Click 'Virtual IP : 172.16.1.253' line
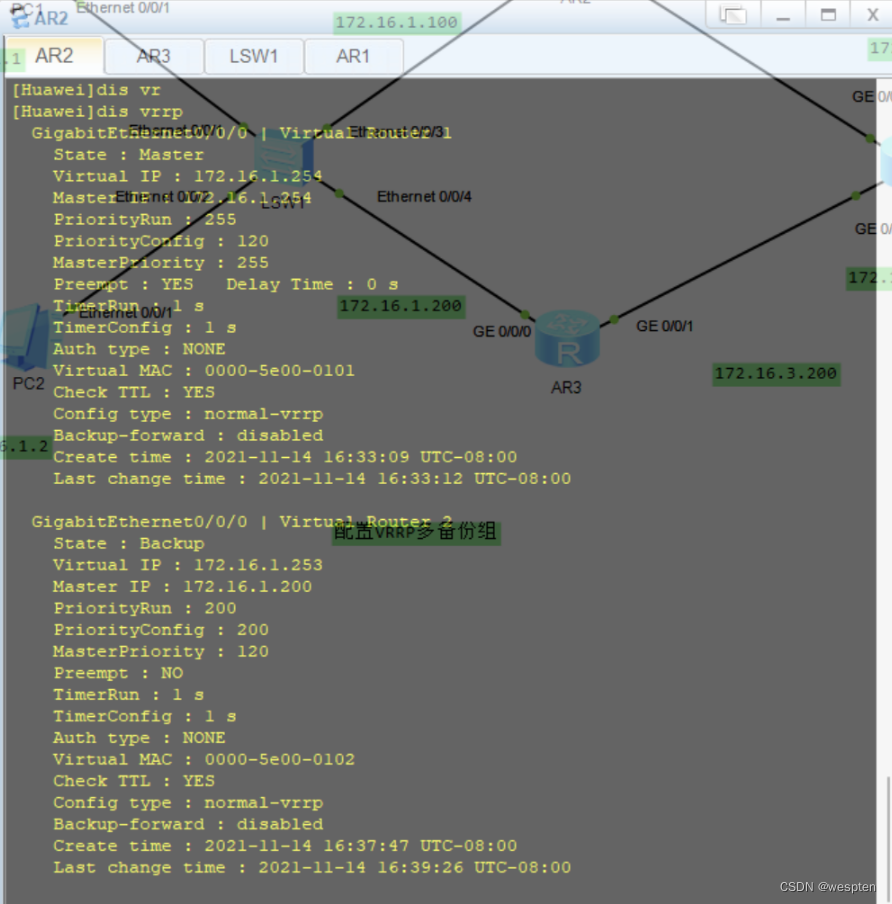 188,565
